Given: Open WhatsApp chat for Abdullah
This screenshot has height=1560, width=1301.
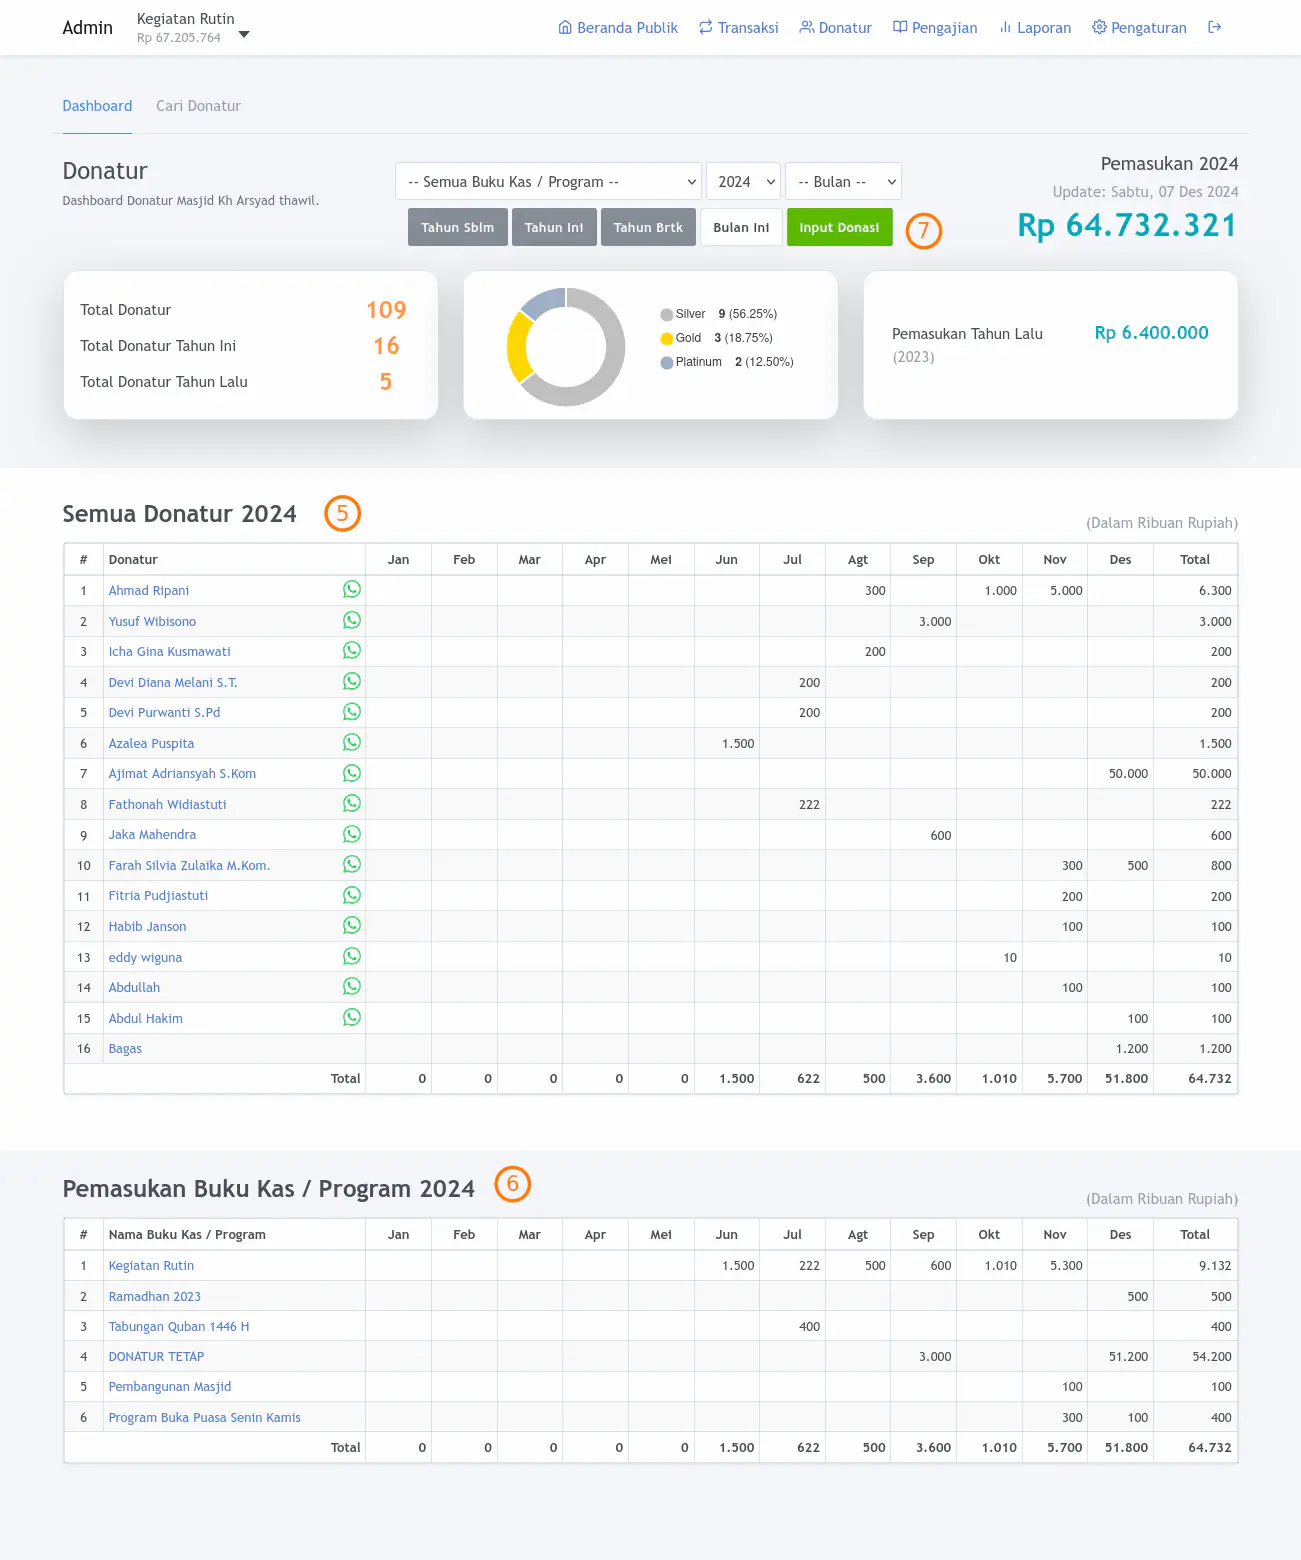Looking at the screenshot, I should coord(352,986).
